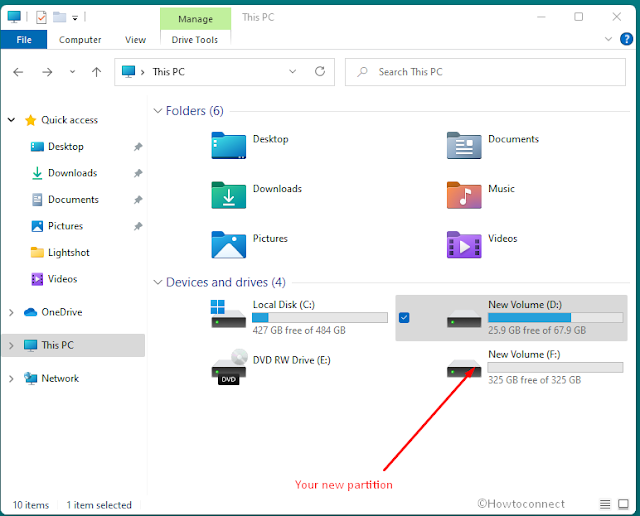Open the Drive Tools tab
640x516 pixels.
tap(195, 40)
